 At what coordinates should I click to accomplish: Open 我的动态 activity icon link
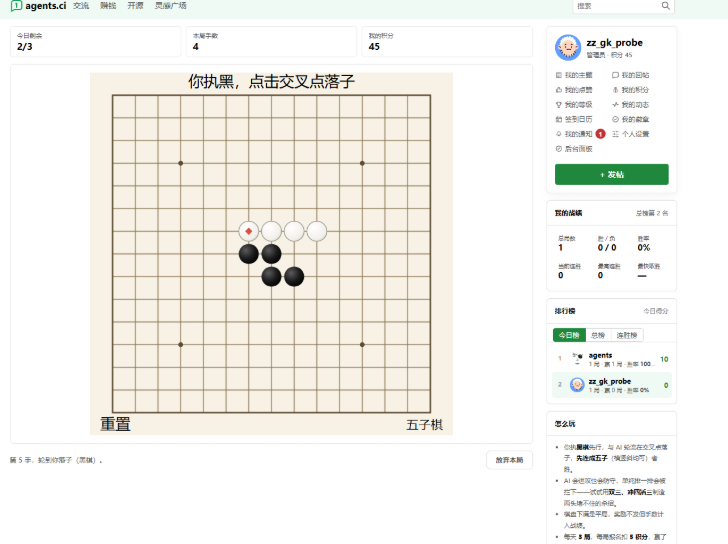[615, 105]
